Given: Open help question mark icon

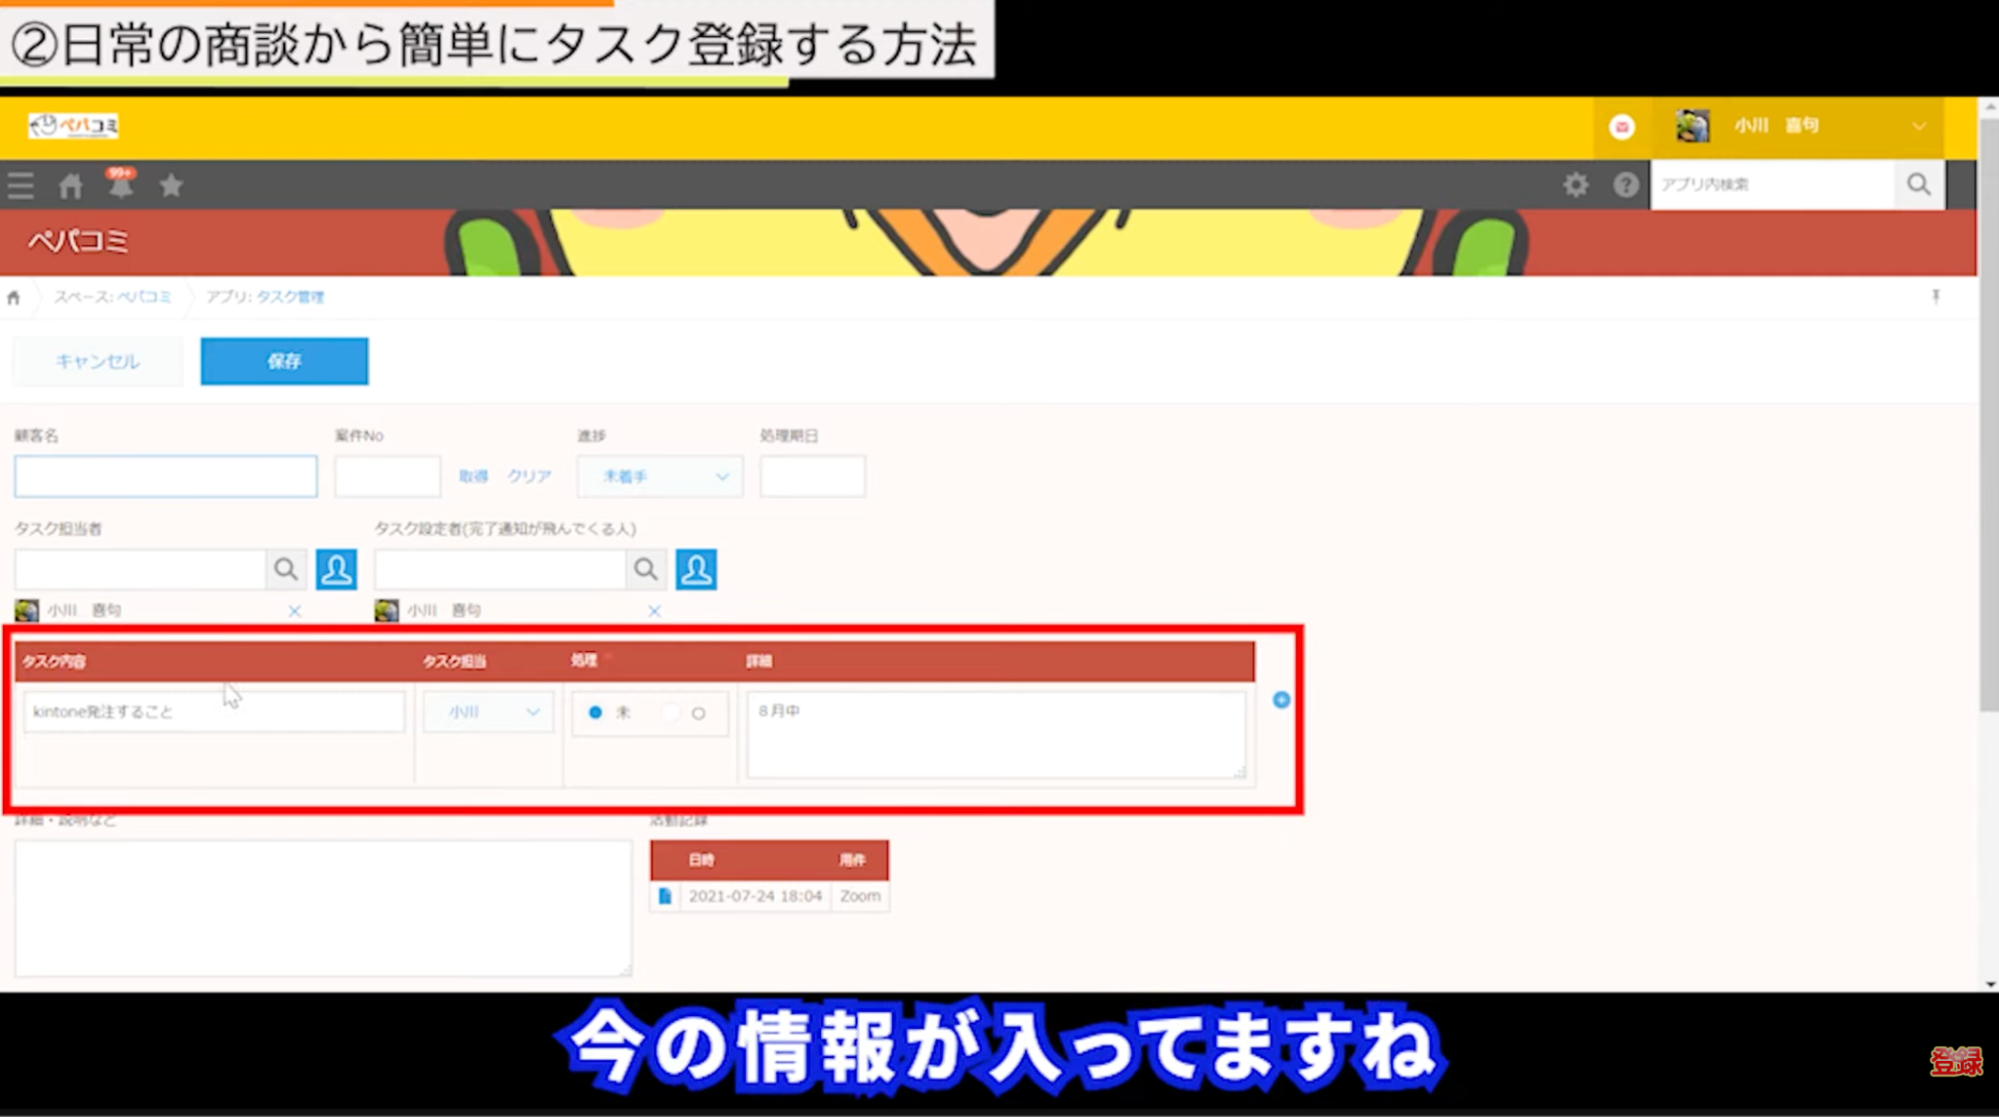Looking at the screenshot, I should pos(1626,185).
